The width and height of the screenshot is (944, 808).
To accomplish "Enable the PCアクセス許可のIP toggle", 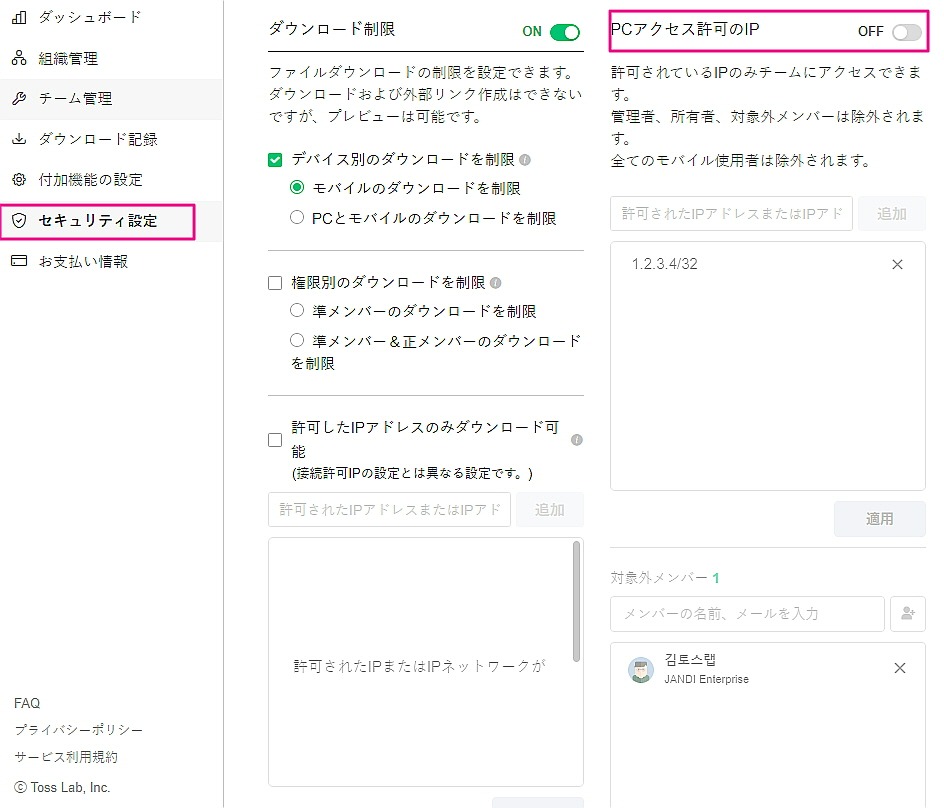I will point(906,32).
